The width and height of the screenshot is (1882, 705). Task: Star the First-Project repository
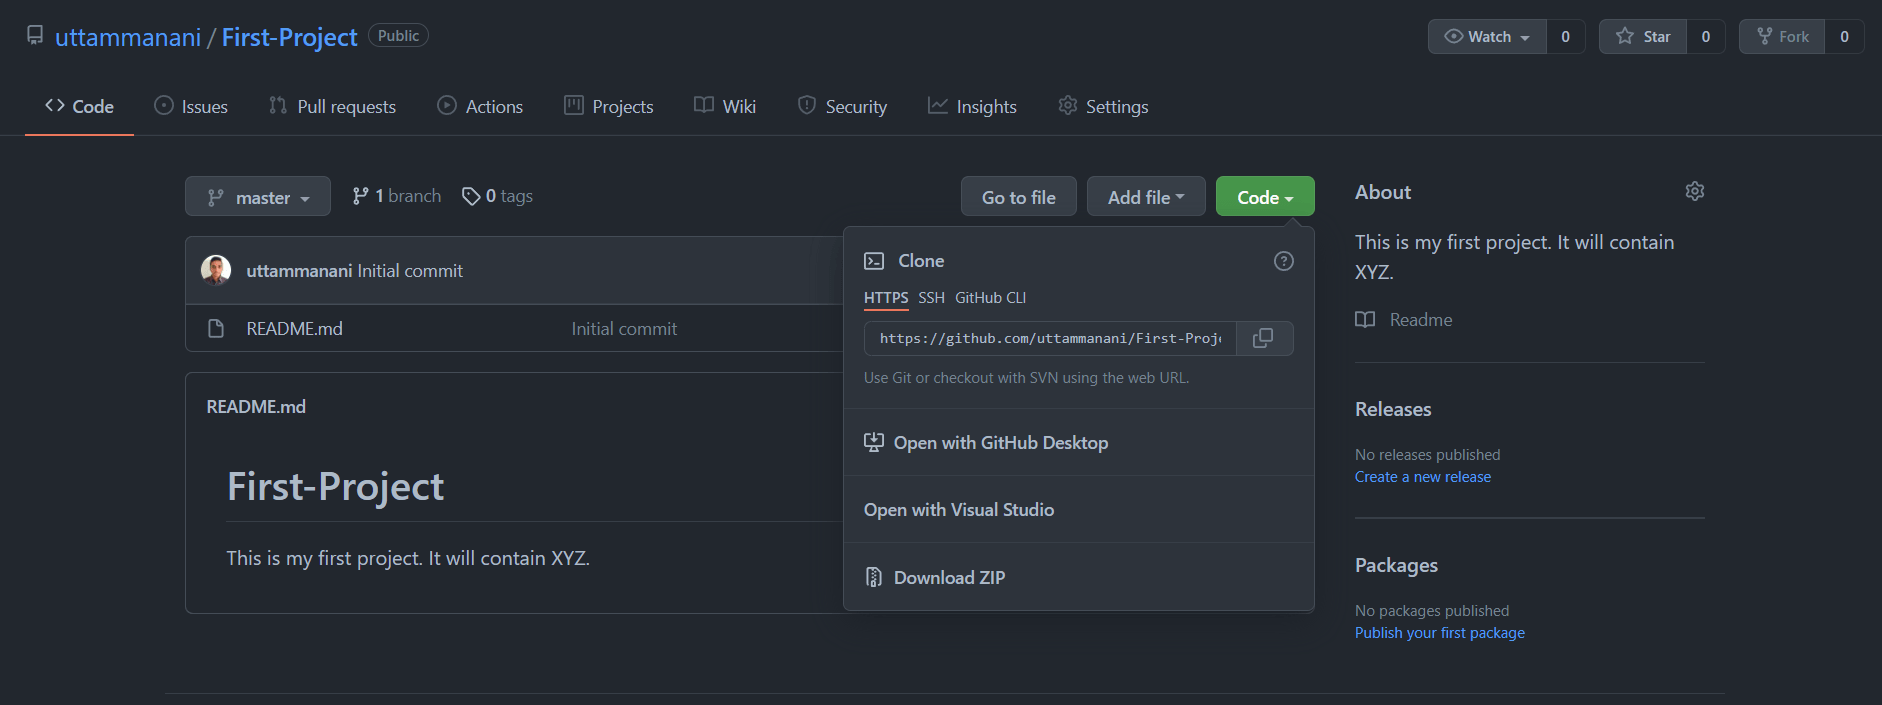[1643, 37]
